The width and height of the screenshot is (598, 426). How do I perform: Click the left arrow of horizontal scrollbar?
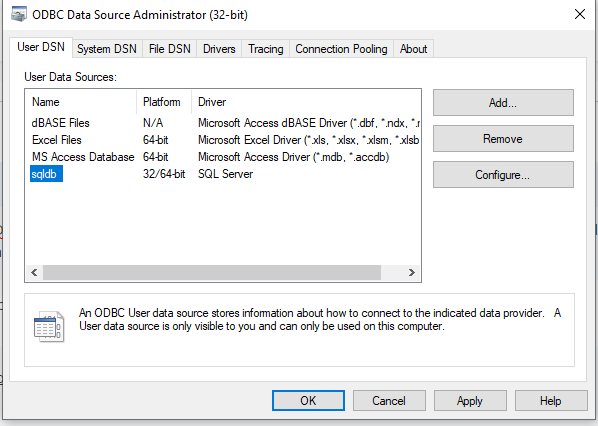(34, 272)
